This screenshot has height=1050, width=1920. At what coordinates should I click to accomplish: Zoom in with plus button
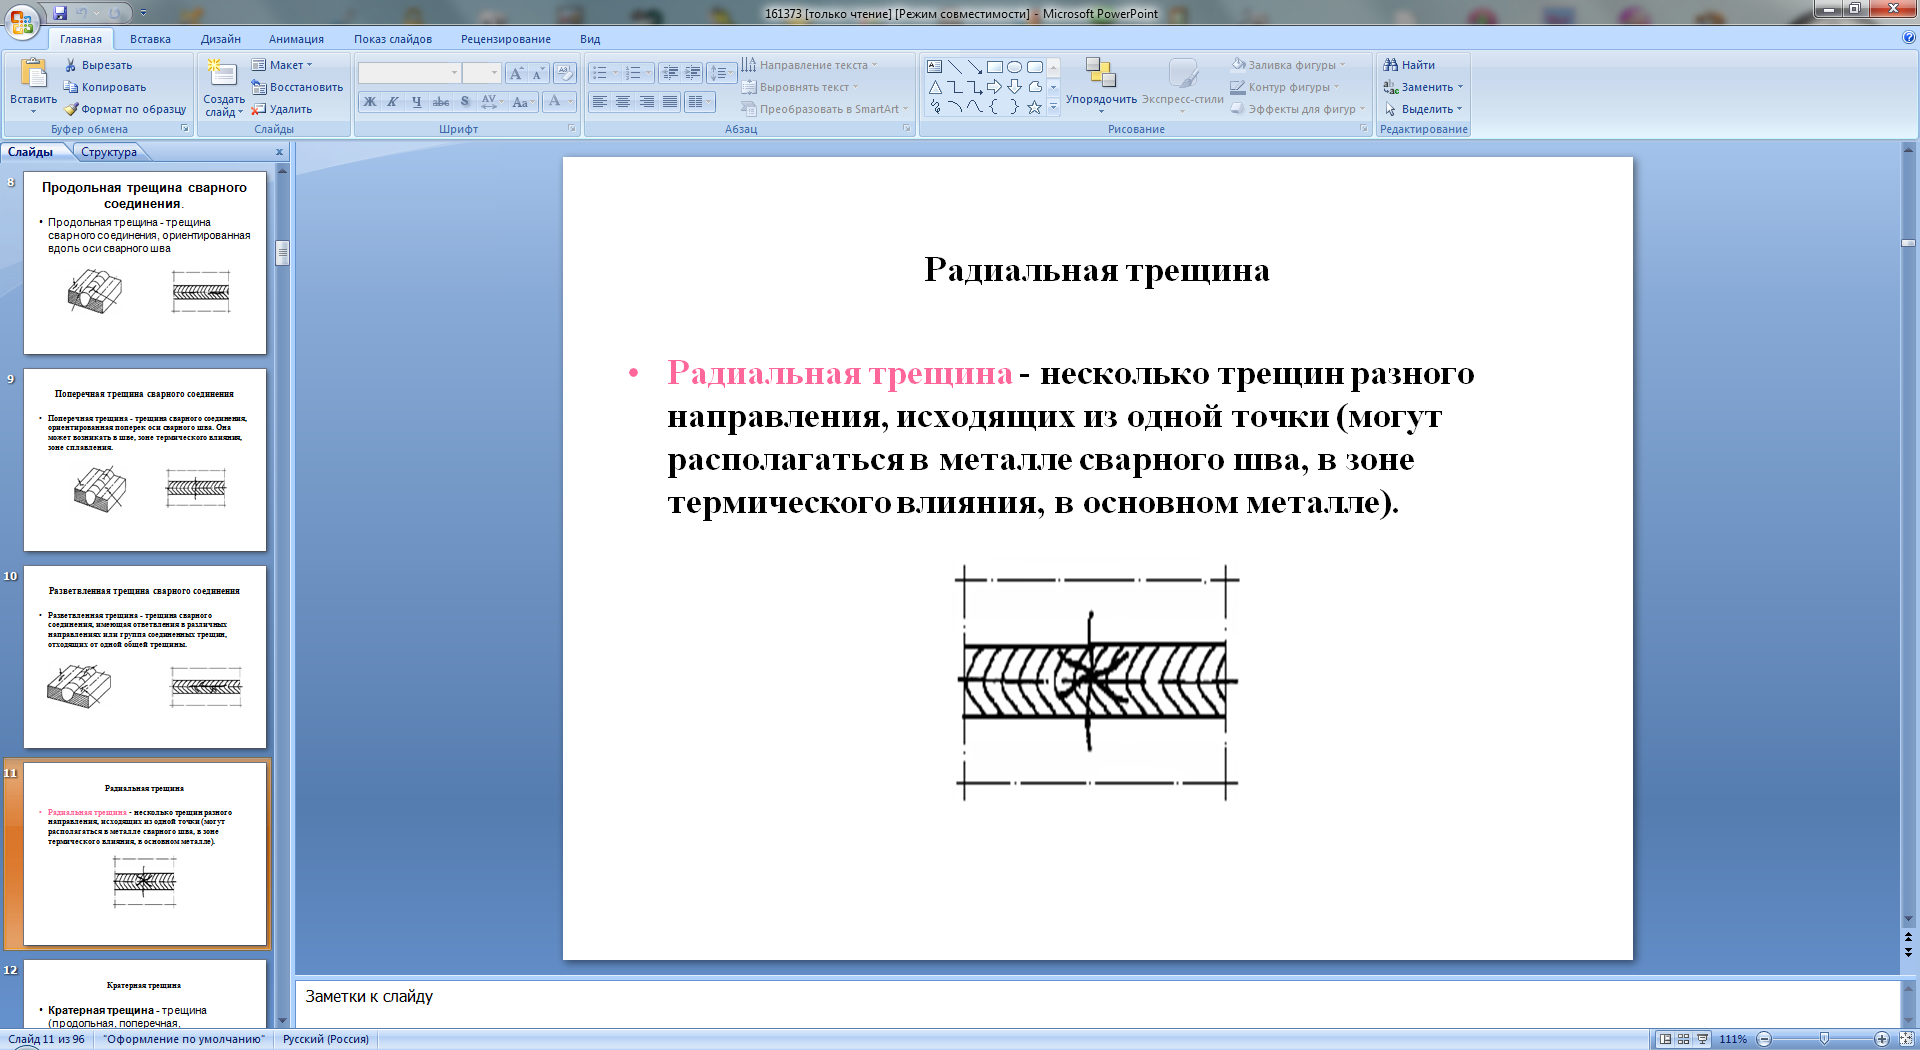pos(1881,1039)
